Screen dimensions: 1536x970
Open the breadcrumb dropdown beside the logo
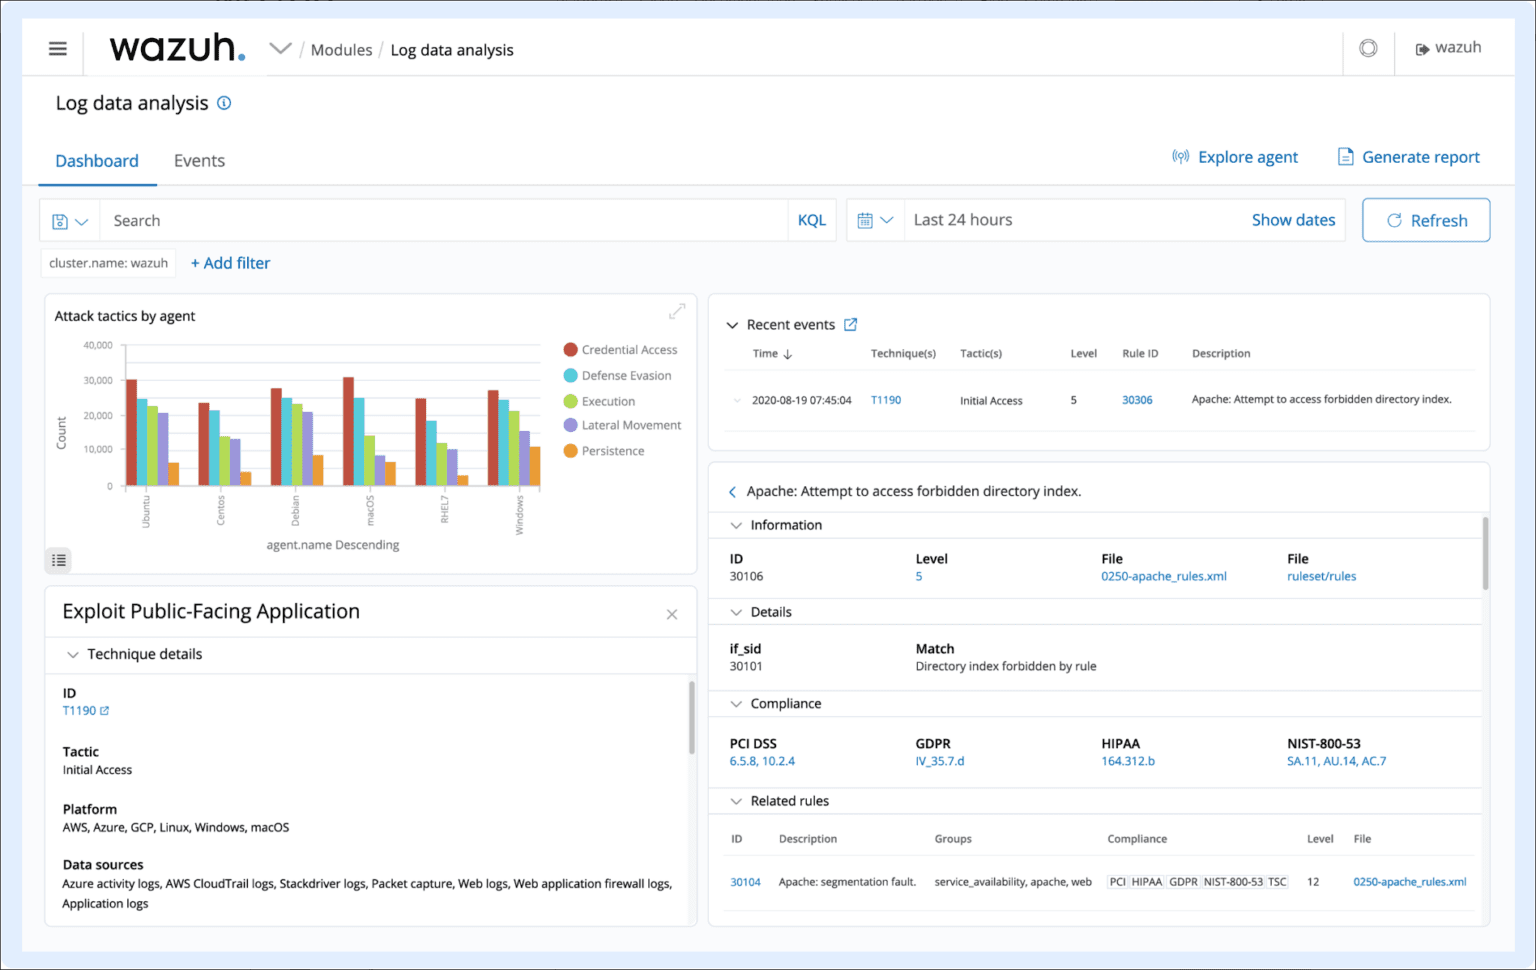click(x=280, y=46)
